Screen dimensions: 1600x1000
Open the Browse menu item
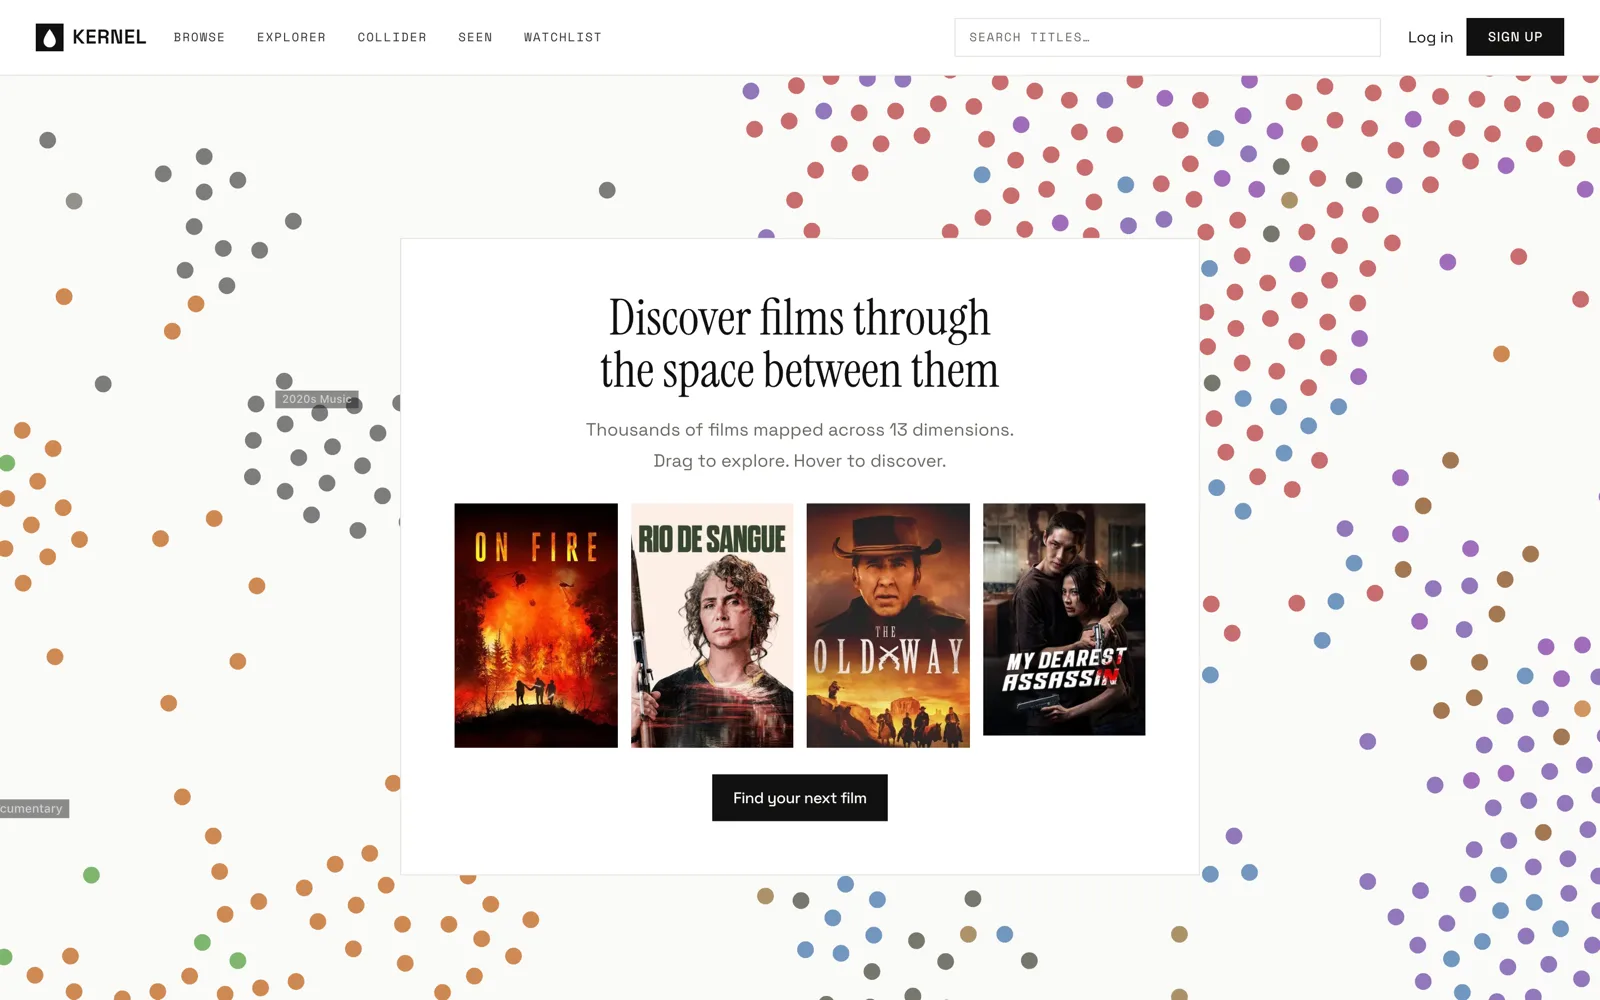199,37
